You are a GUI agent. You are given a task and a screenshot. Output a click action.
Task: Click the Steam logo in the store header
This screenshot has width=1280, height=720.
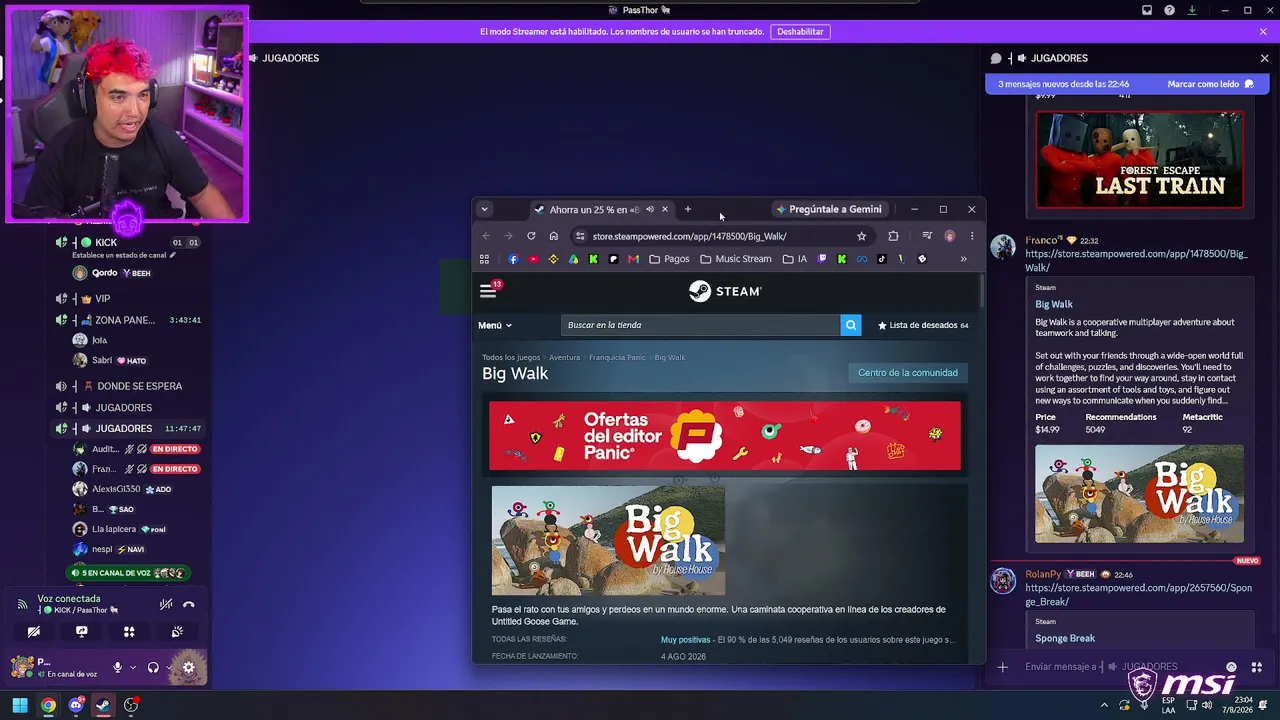(x=725, y=291)
